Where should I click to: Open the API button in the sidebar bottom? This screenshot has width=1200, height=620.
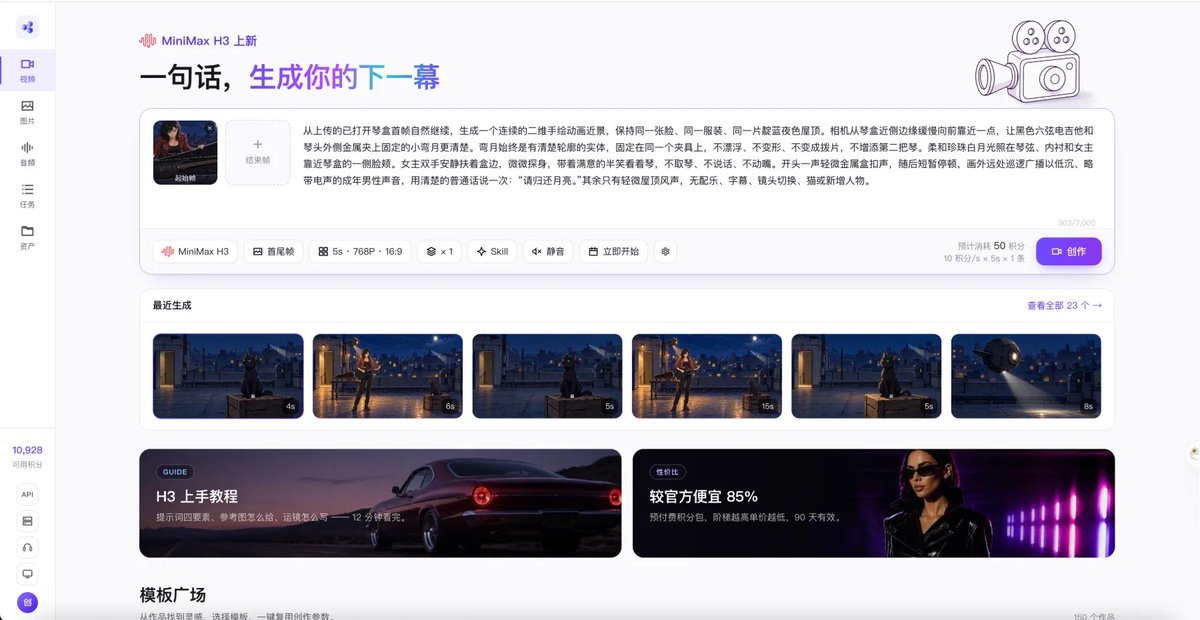click(x=27, y=494)
